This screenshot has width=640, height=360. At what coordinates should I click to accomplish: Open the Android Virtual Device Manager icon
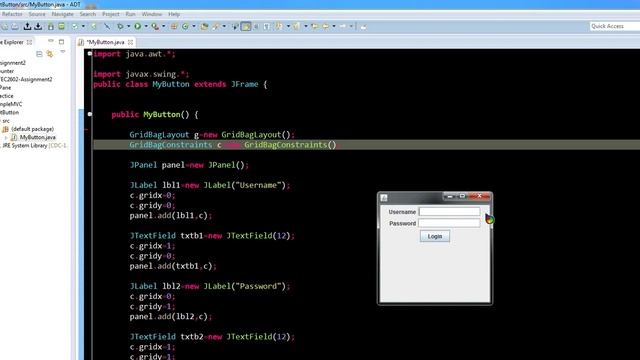(61, 27)
